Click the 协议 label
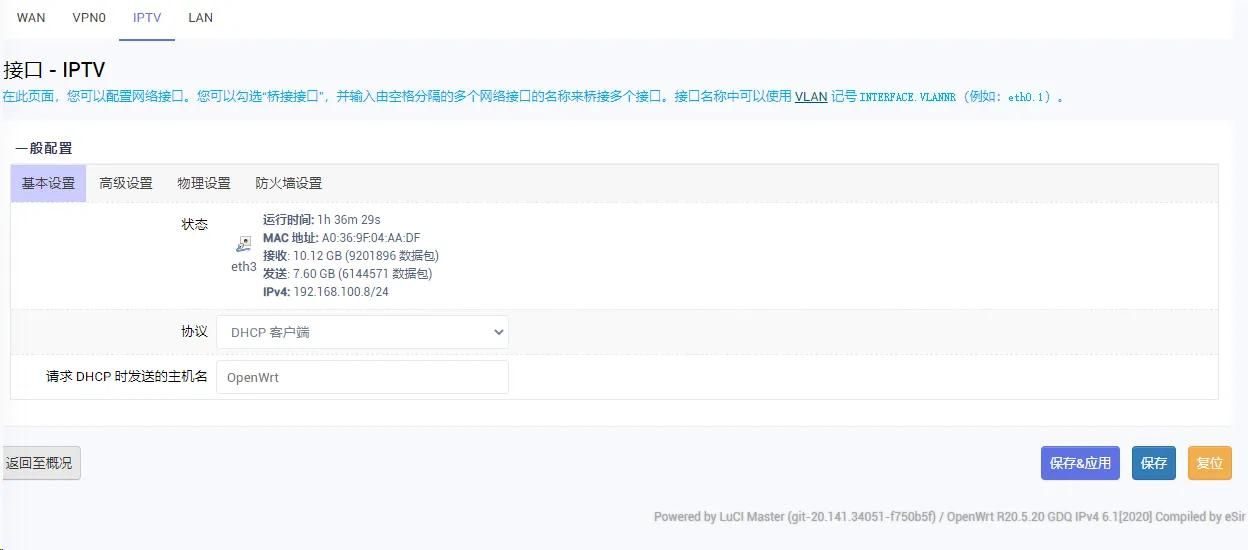This screenshot has height=550, width=1248. click(194, 331)
